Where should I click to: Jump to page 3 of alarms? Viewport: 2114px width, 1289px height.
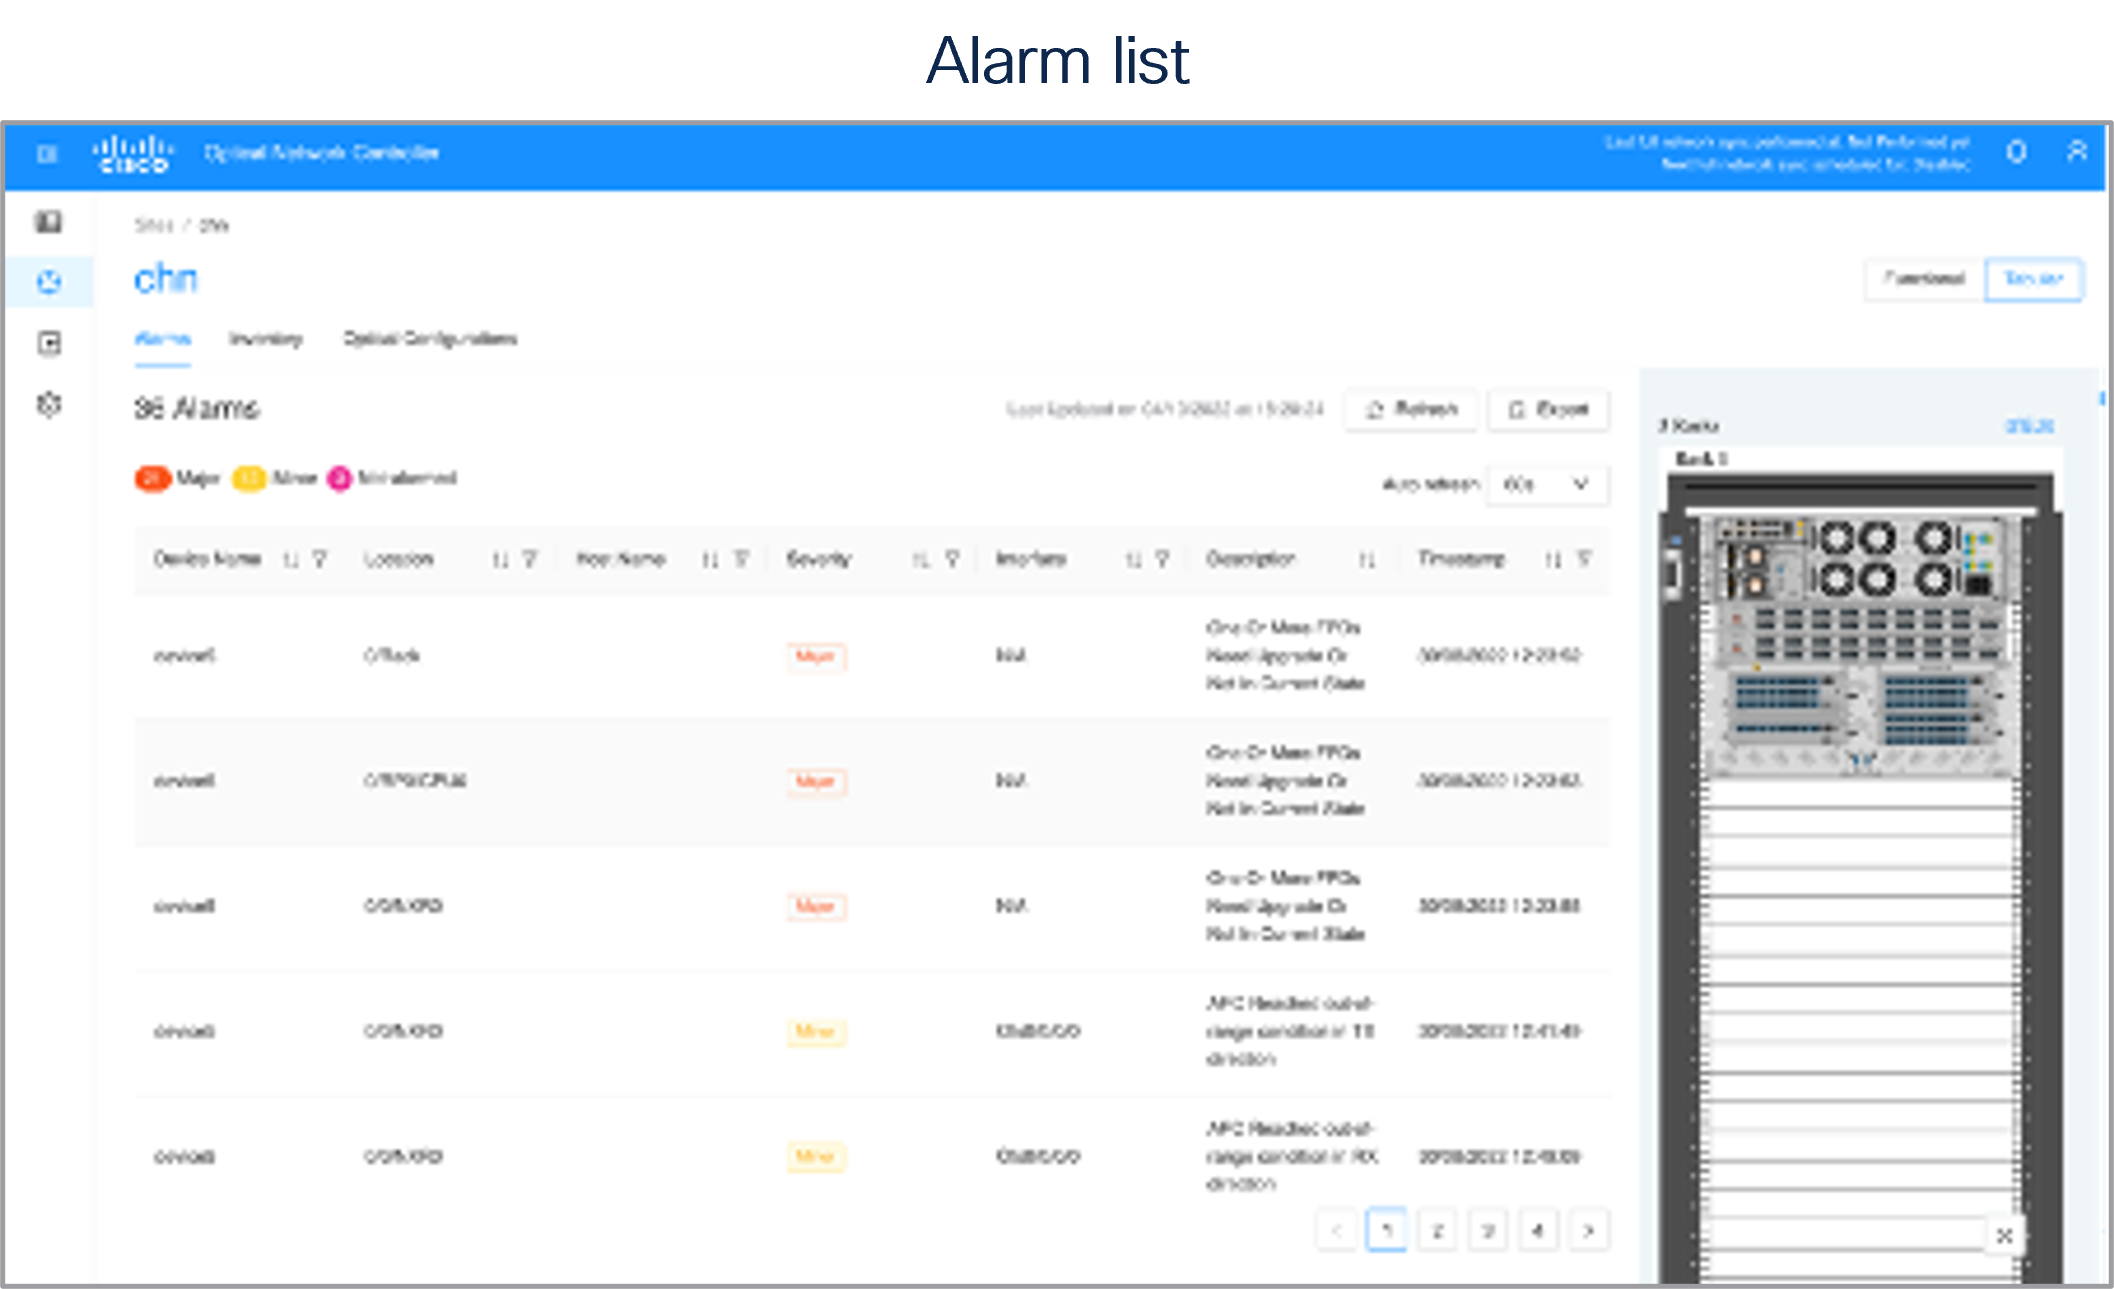point(1487,1231)
